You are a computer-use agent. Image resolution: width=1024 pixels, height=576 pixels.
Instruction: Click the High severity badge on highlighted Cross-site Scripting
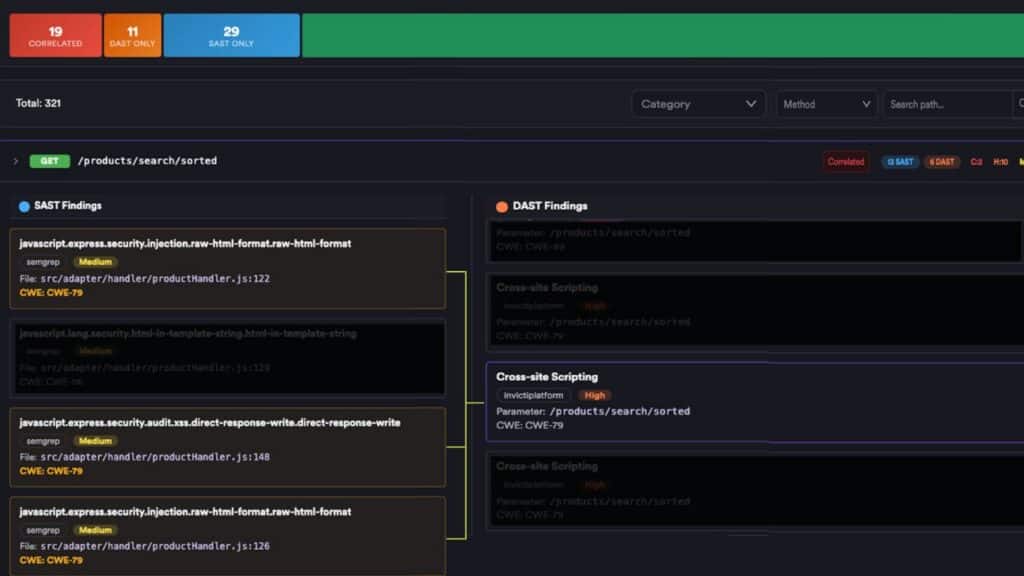click(x=595, y=395)
